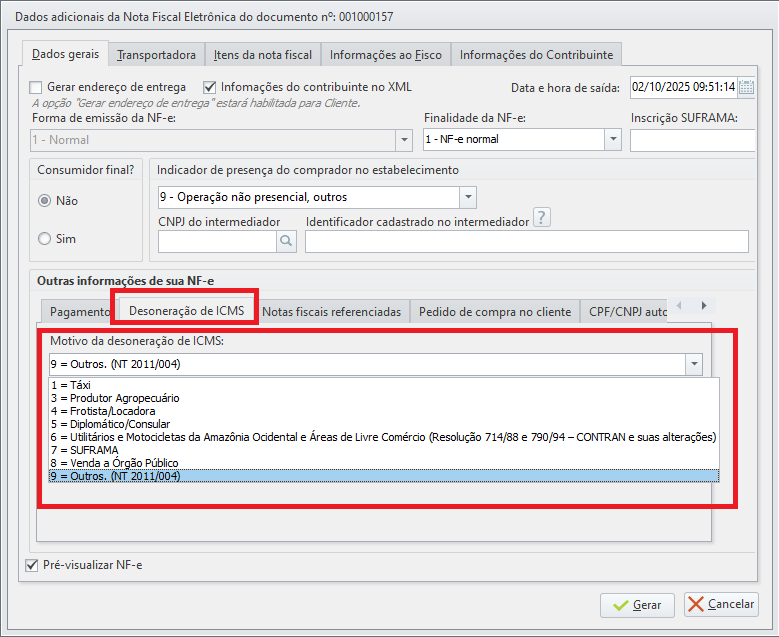Select Não for Consumidor final
The height and width of the screenshot is (637, 779).
click(x=45, y=201)
